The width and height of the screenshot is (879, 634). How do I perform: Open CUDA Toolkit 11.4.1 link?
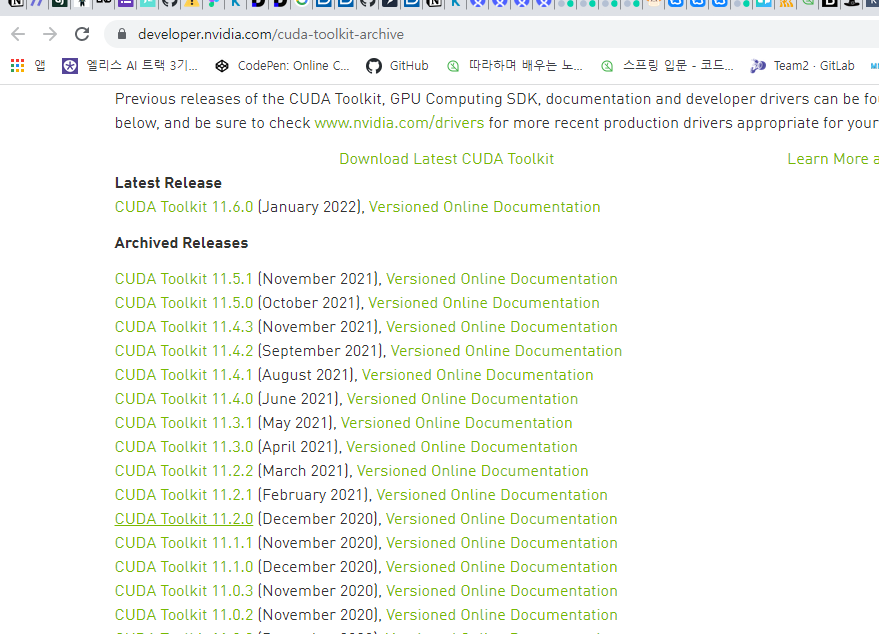pyautogui.click(x=184, y=375)
